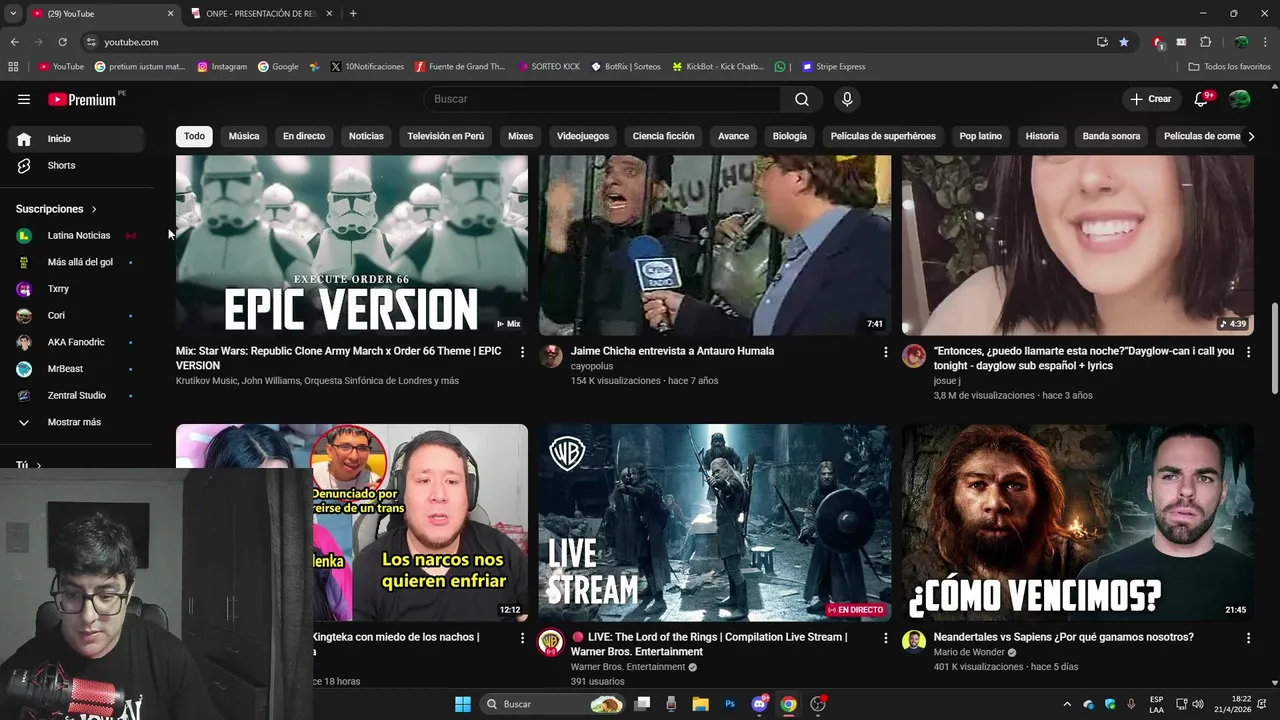Switch to the ONPE browser tab
This screenshot has height=720, width=1280.
(260, 14)
